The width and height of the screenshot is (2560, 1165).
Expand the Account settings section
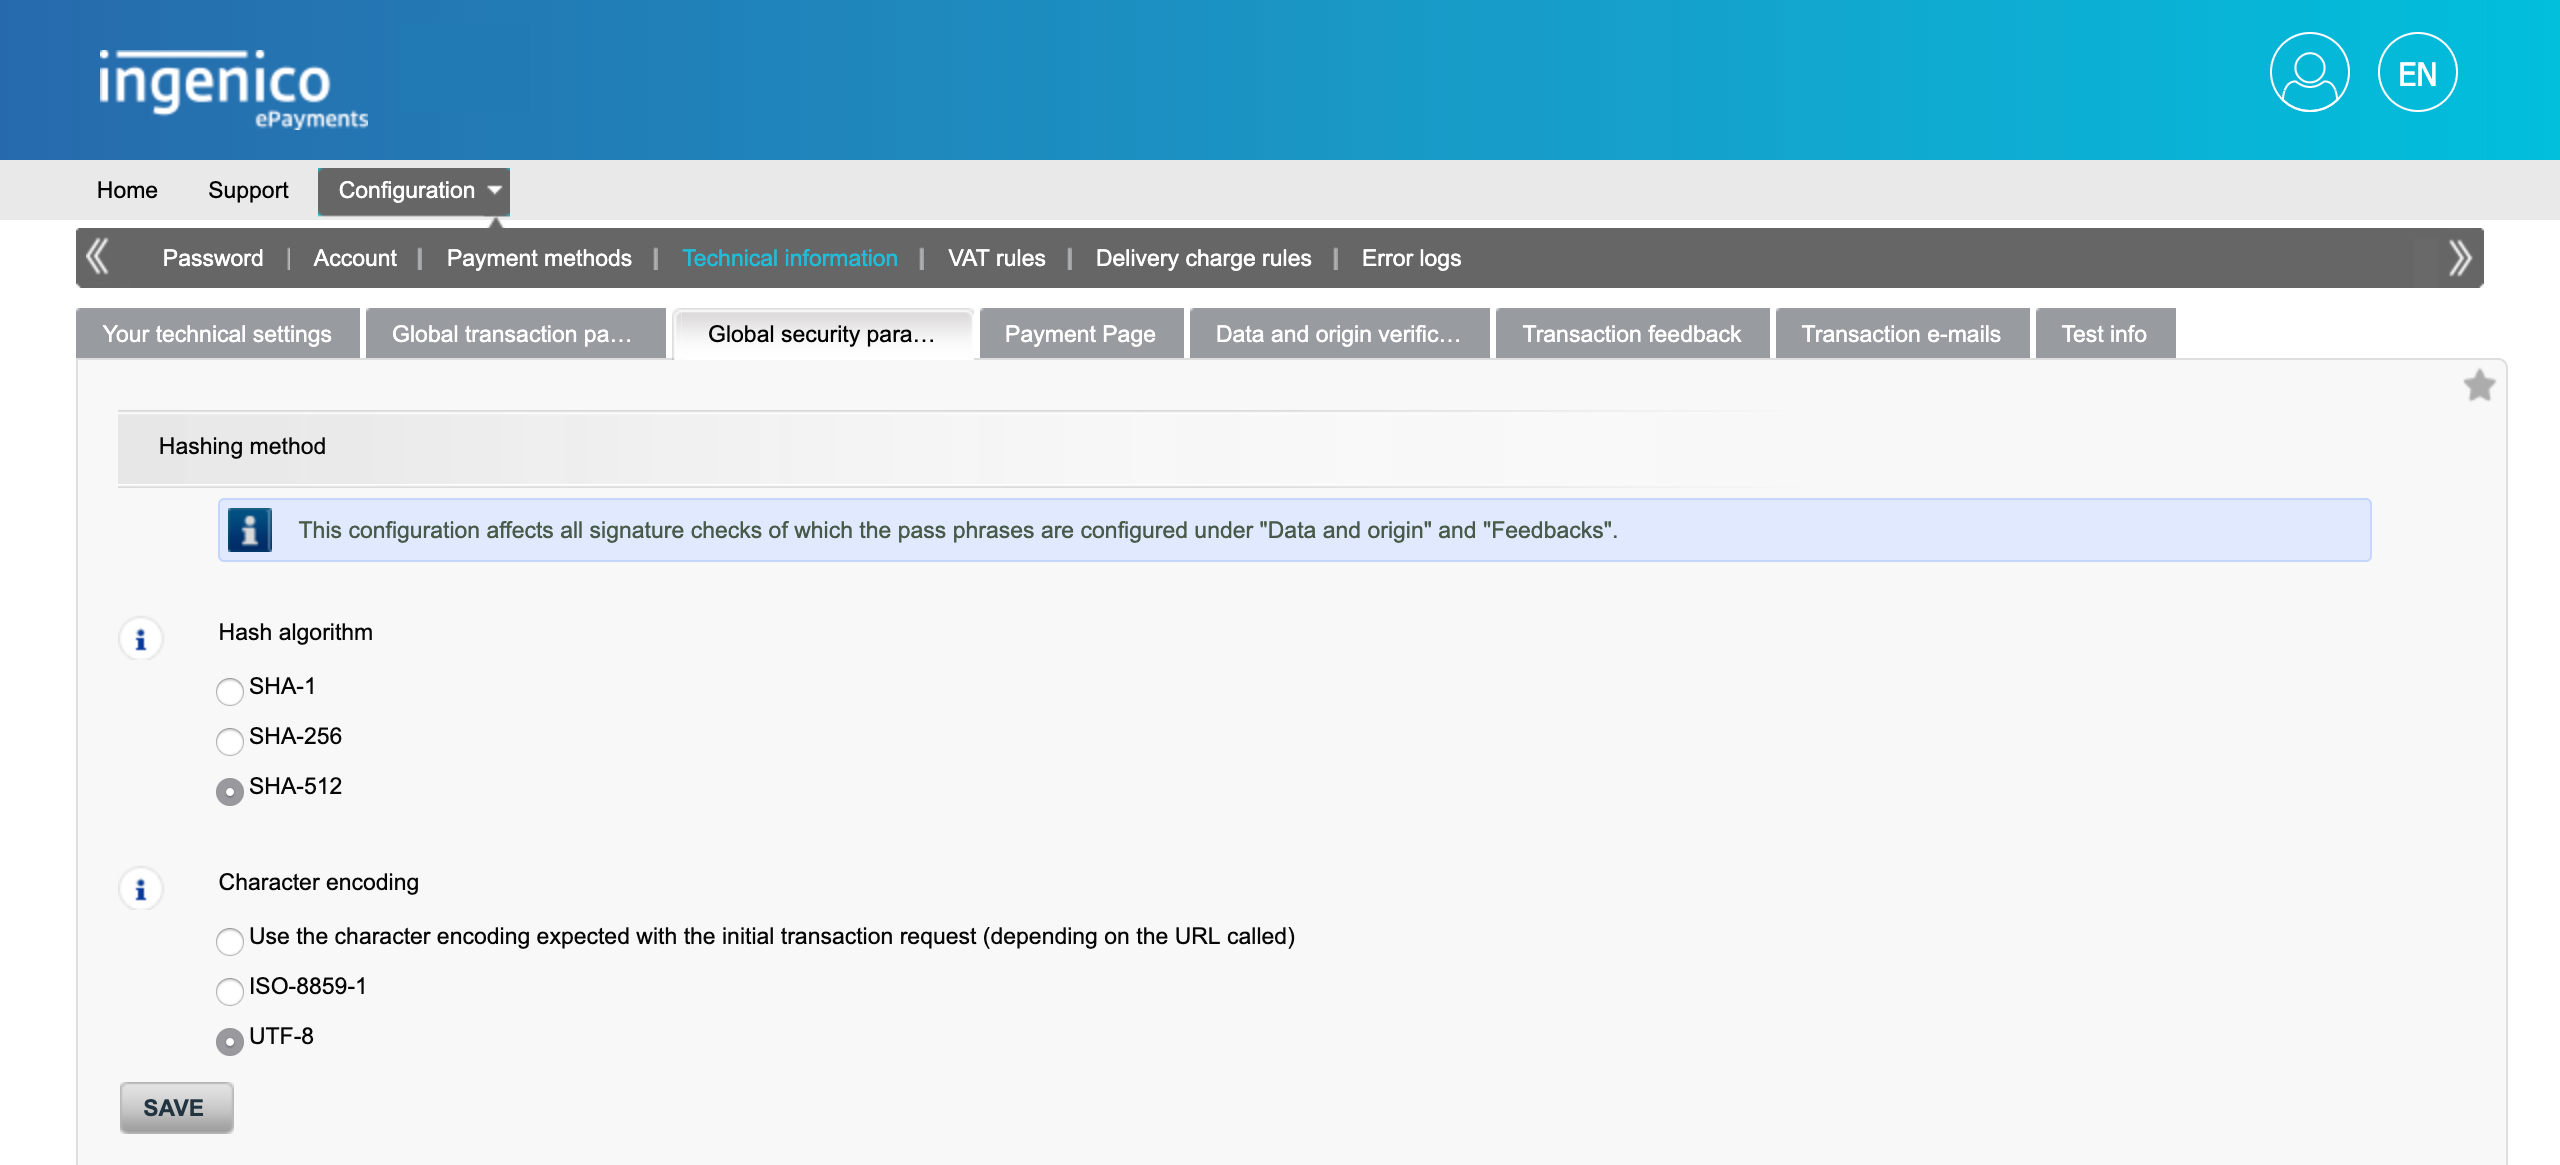(356, 258)
